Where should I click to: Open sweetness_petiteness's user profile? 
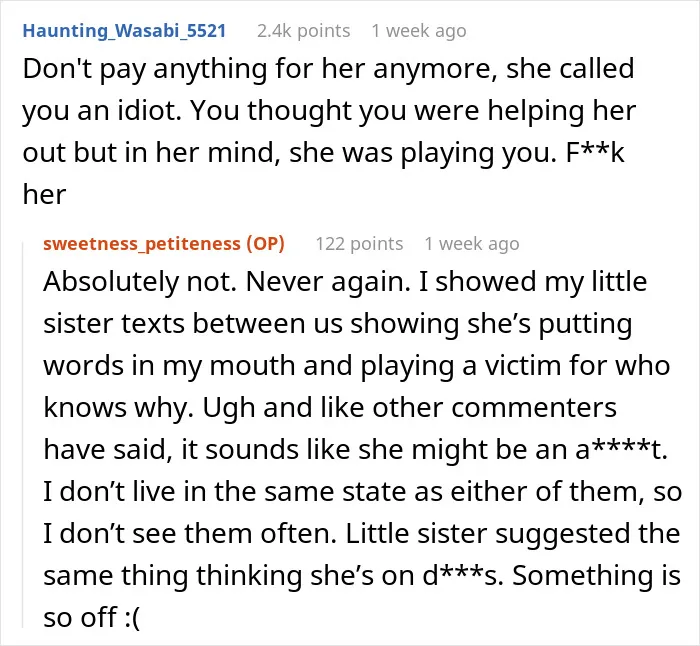142,244
